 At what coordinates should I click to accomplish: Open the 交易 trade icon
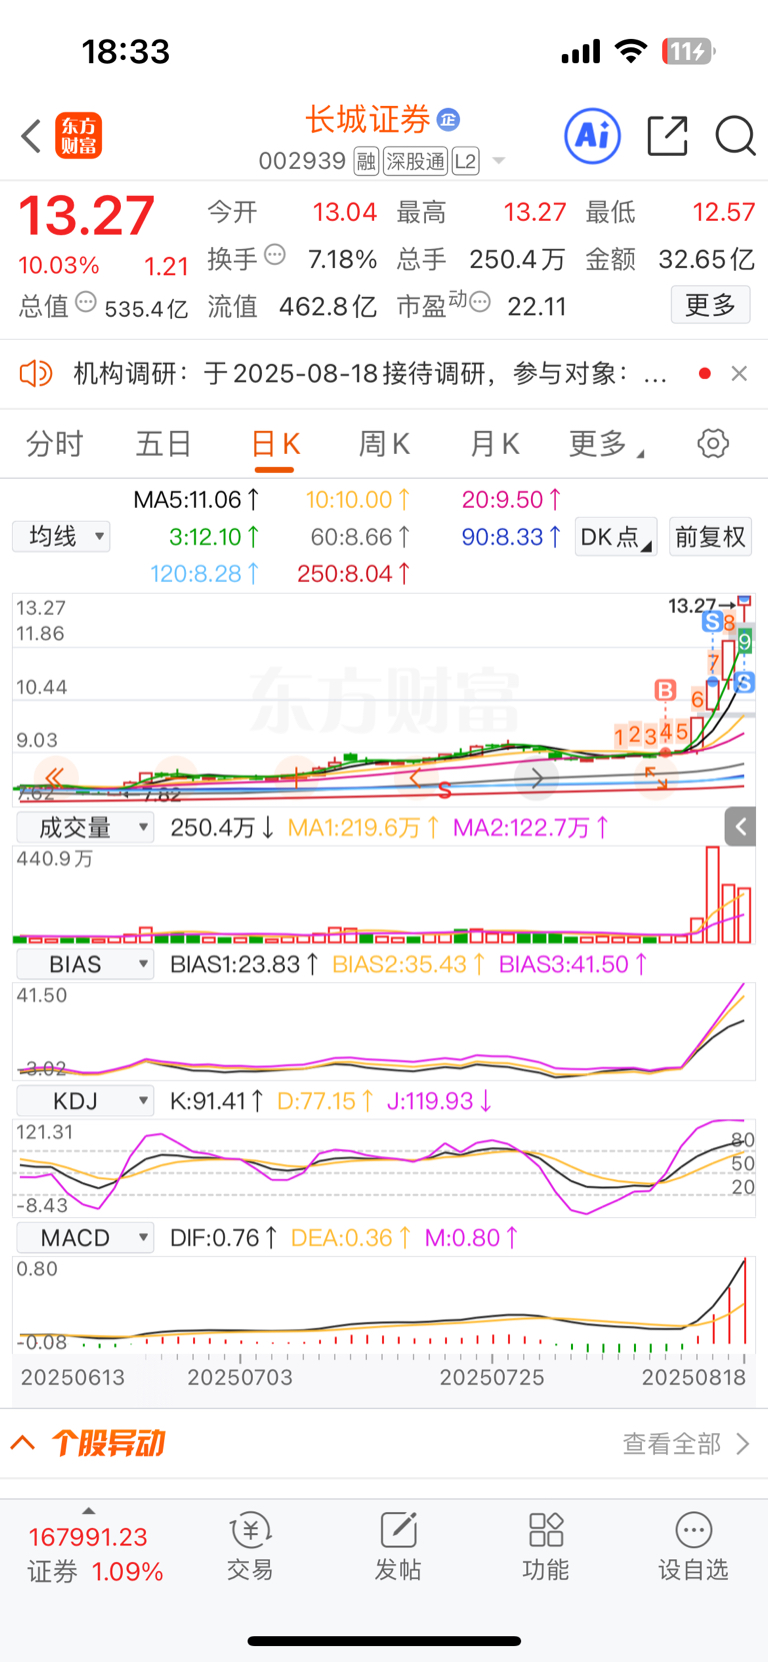click(250, 1546)
